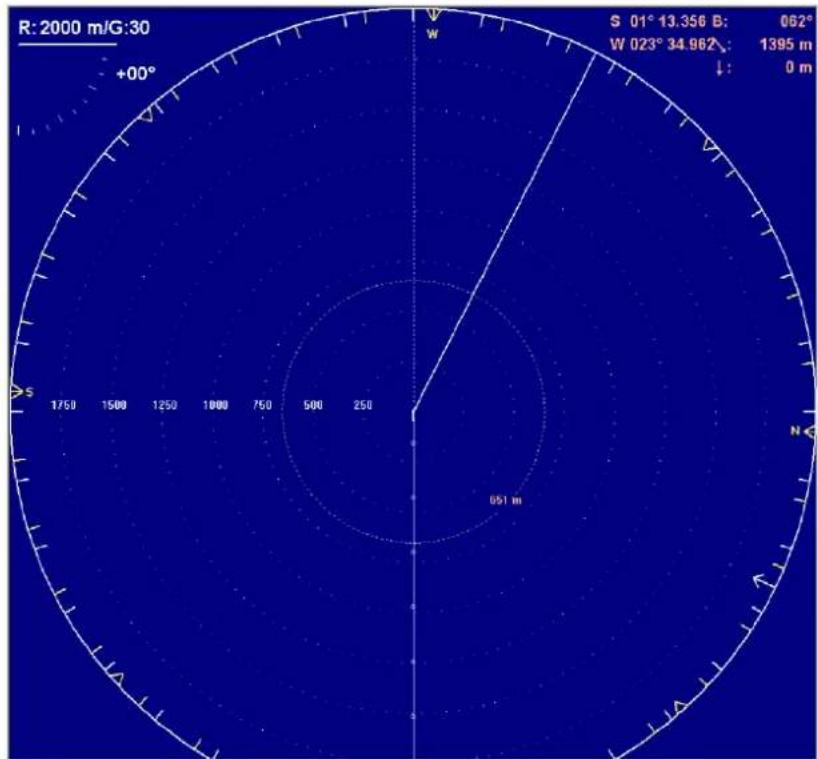Click the bearing value 062°
The height and width of the screenshot is (759, 818).
pos(796,21)
